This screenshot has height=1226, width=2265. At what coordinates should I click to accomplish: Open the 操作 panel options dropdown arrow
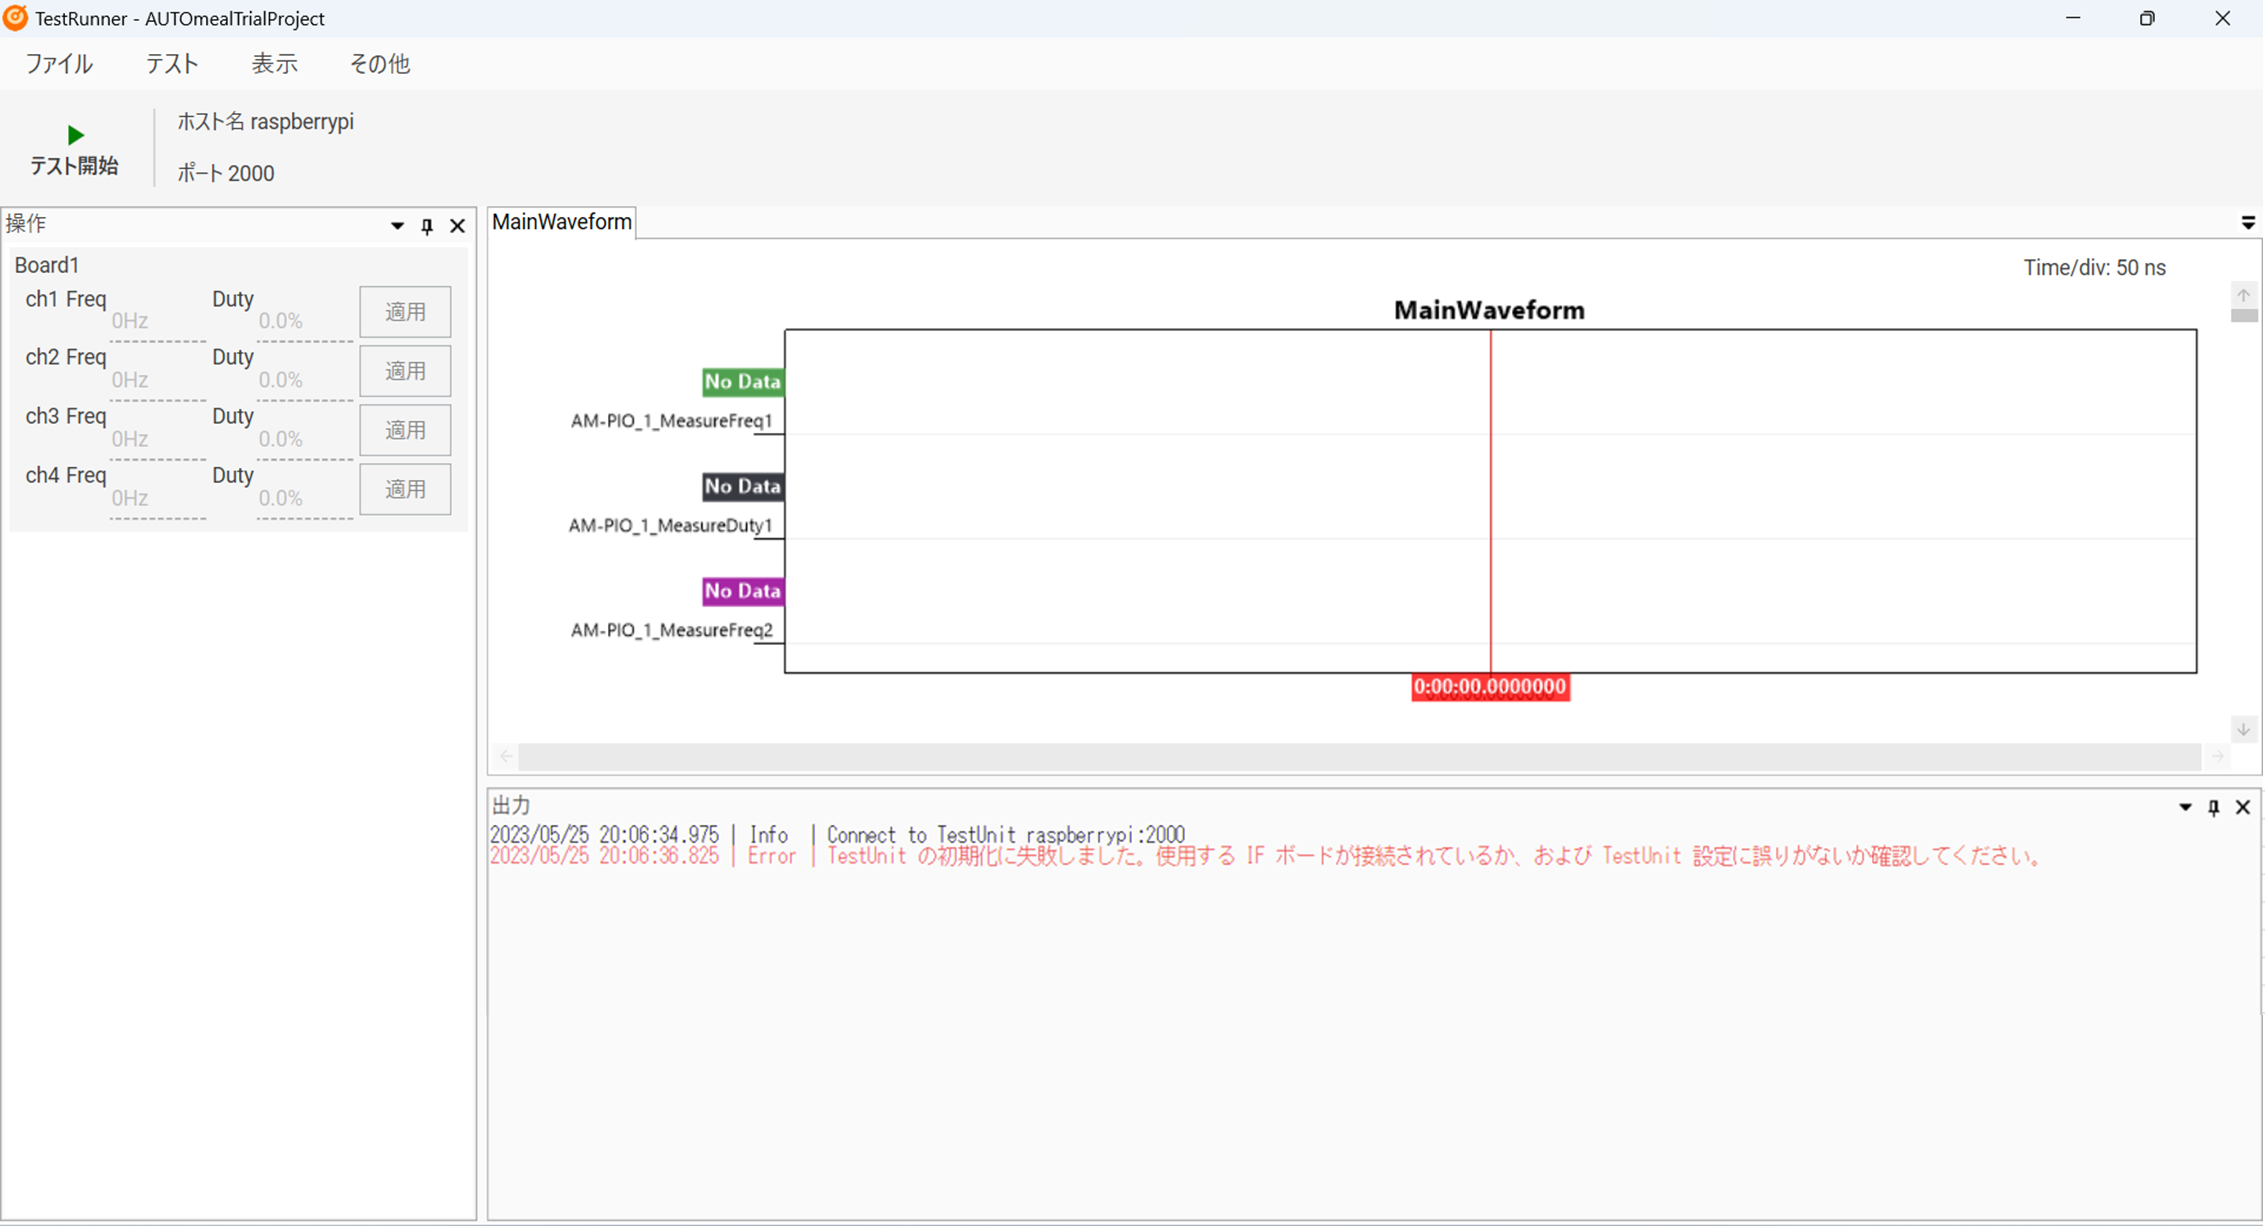[397, 226]
